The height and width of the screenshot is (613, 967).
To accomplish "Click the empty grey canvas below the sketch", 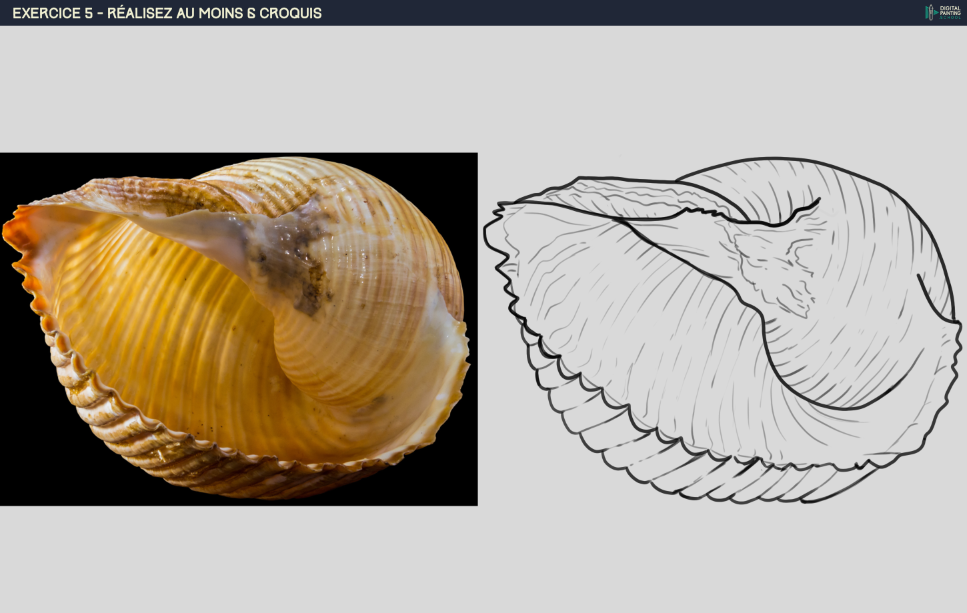I will point(720,560).
